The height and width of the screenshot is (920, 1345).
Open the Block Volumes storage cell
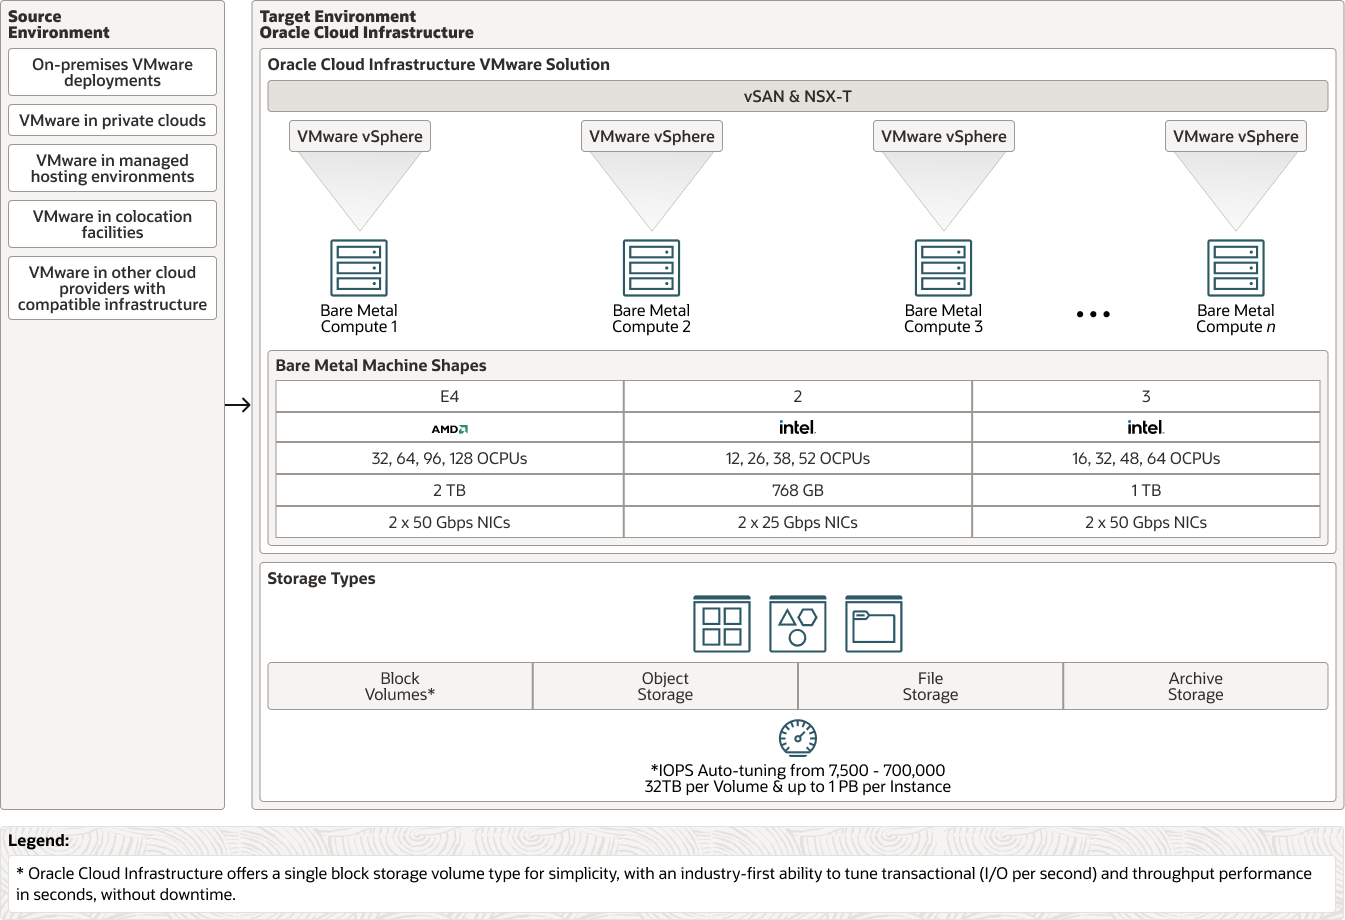400,686
